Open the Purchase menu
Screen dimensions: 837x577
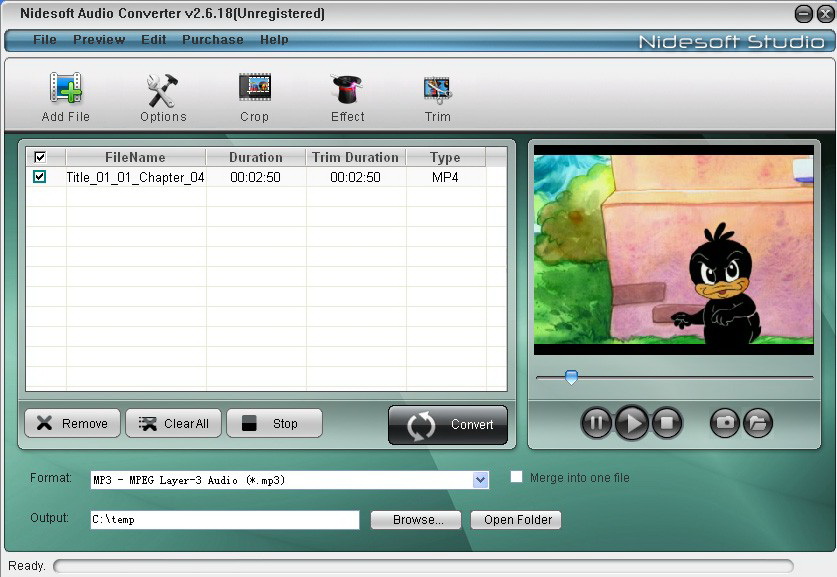[x=213, y=39]
